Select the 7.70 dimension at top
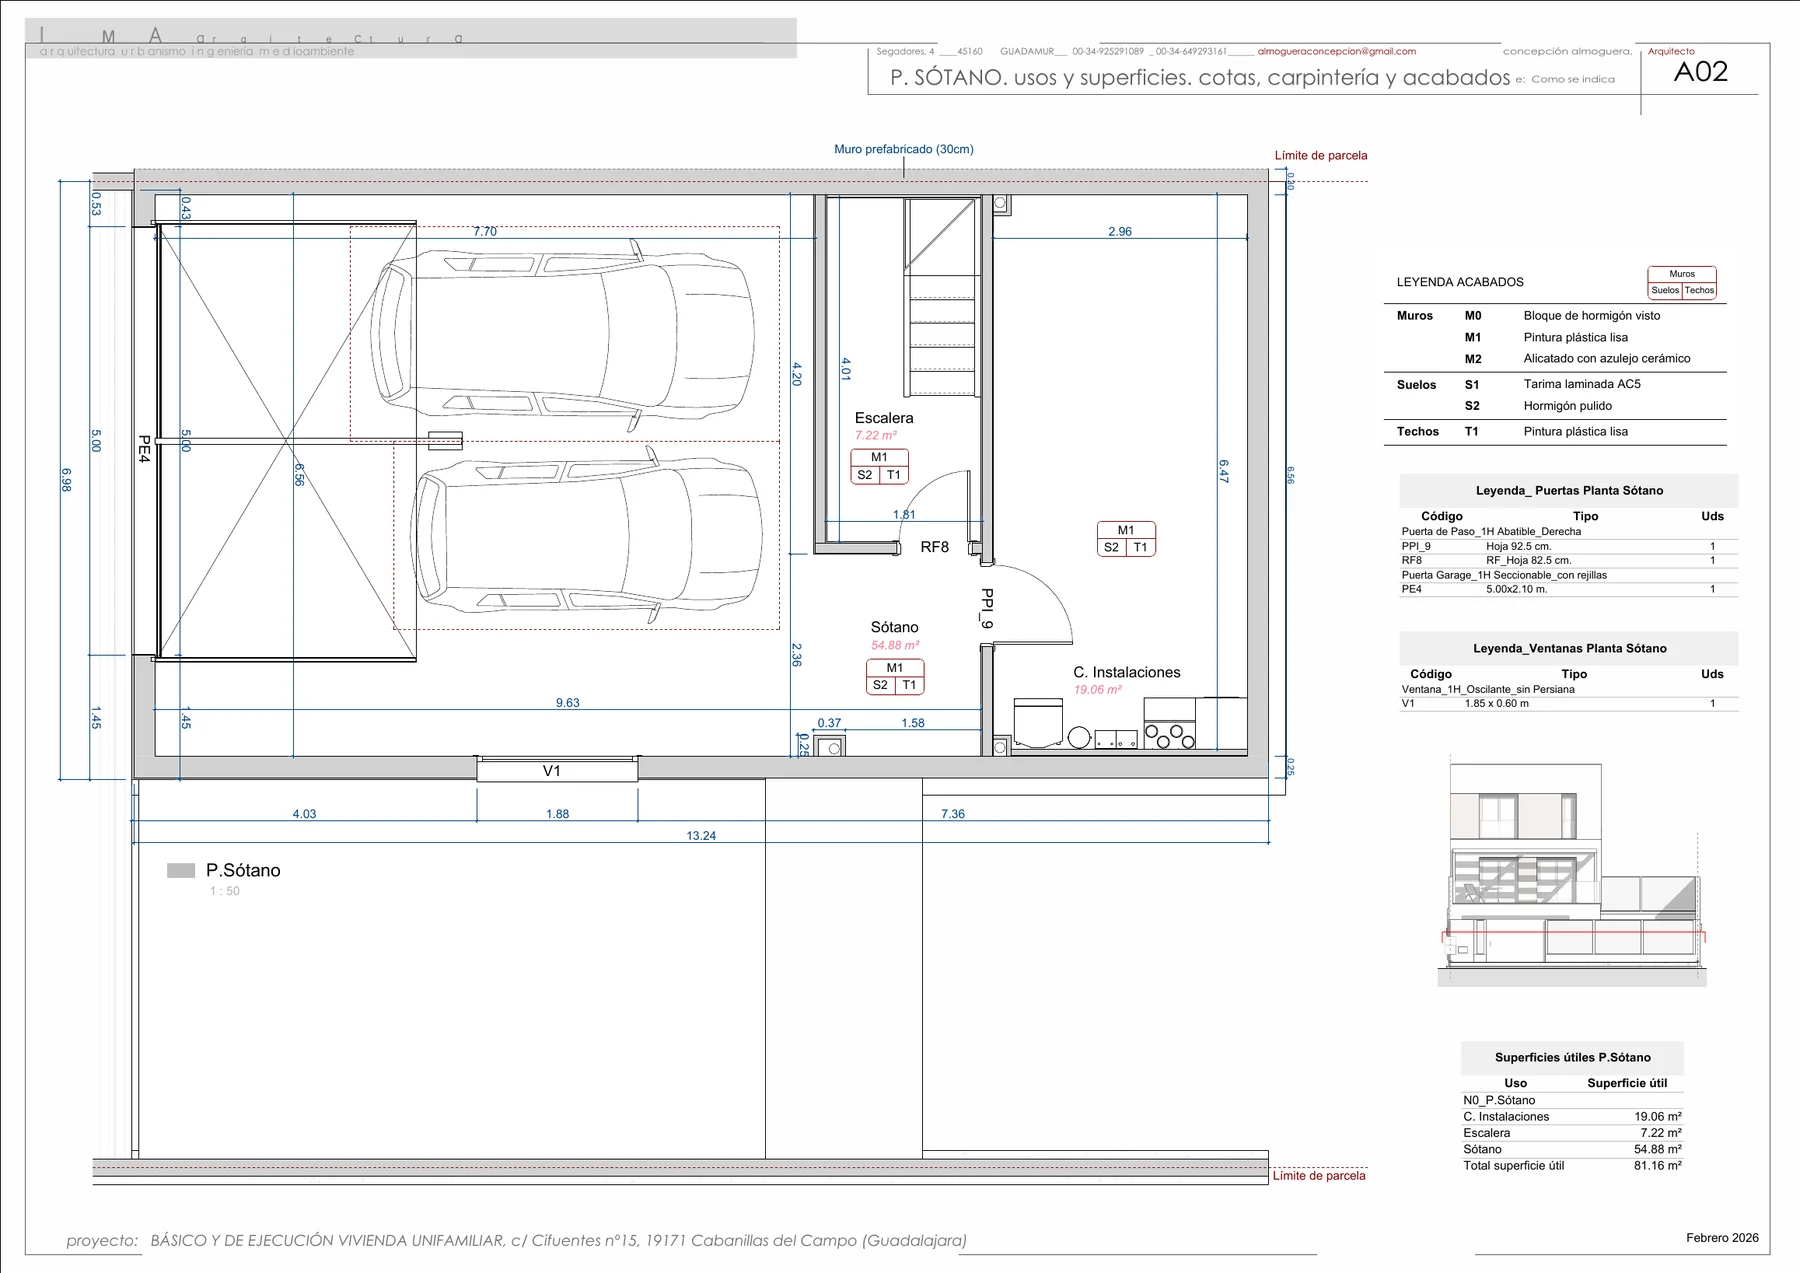This screenshot has height=1273, width=1800. [x=485, y=231]
